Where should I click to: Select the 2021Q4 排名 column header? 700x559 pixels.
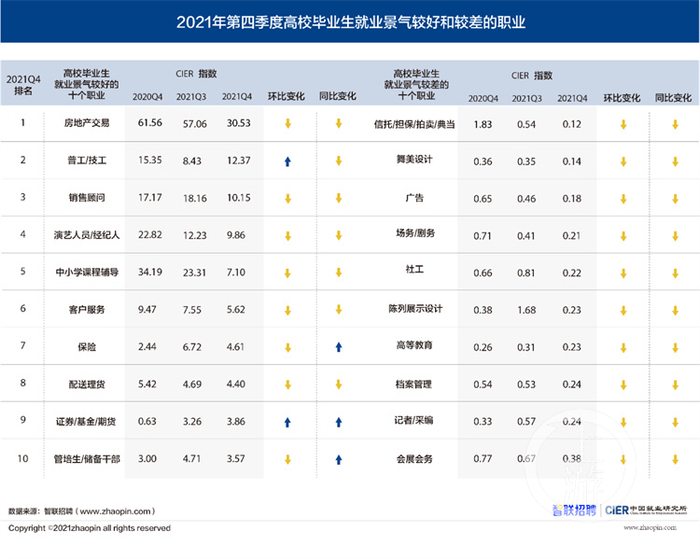[x=23, y=85]
